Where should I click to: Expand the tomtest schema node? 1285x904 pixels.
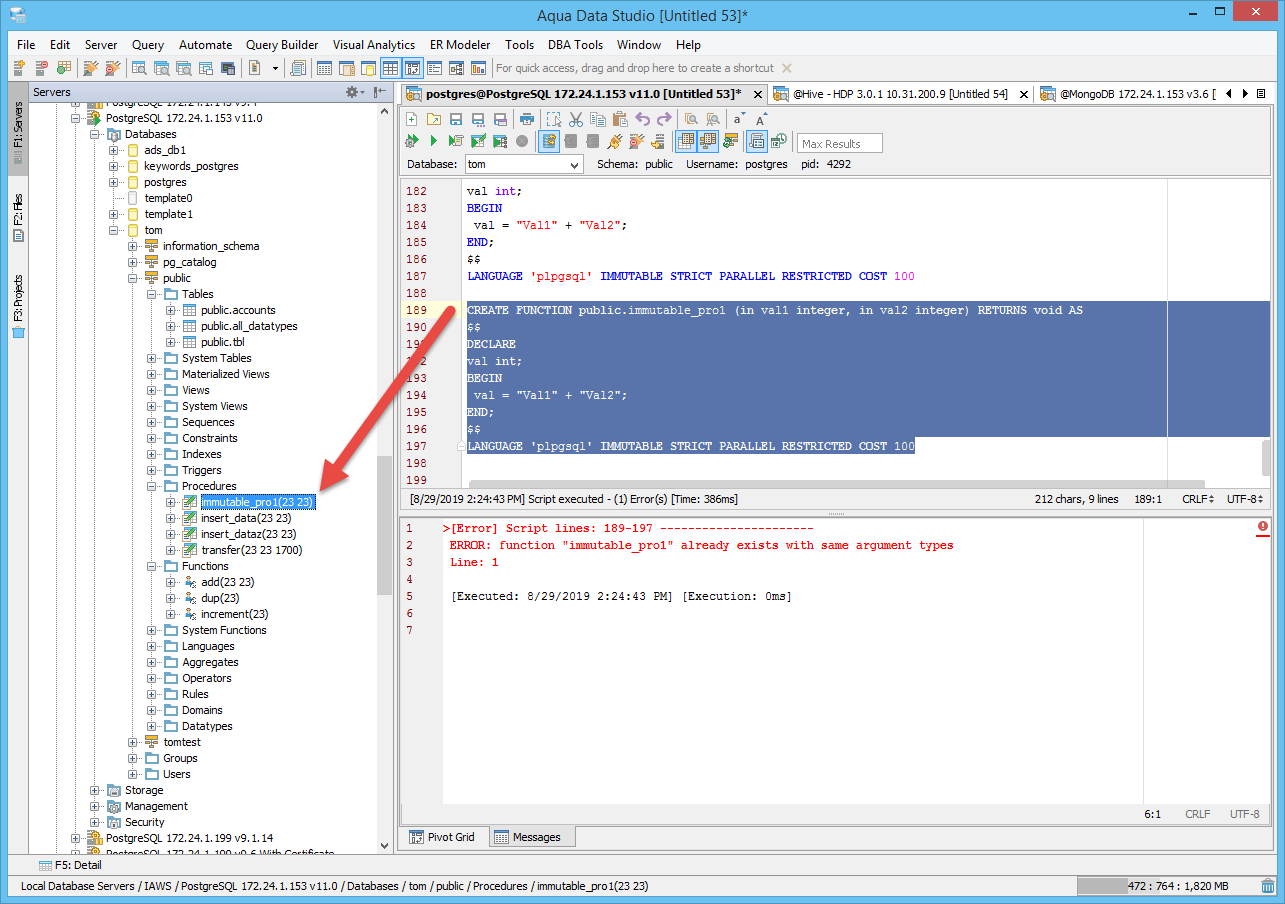[x=133, y=742]
